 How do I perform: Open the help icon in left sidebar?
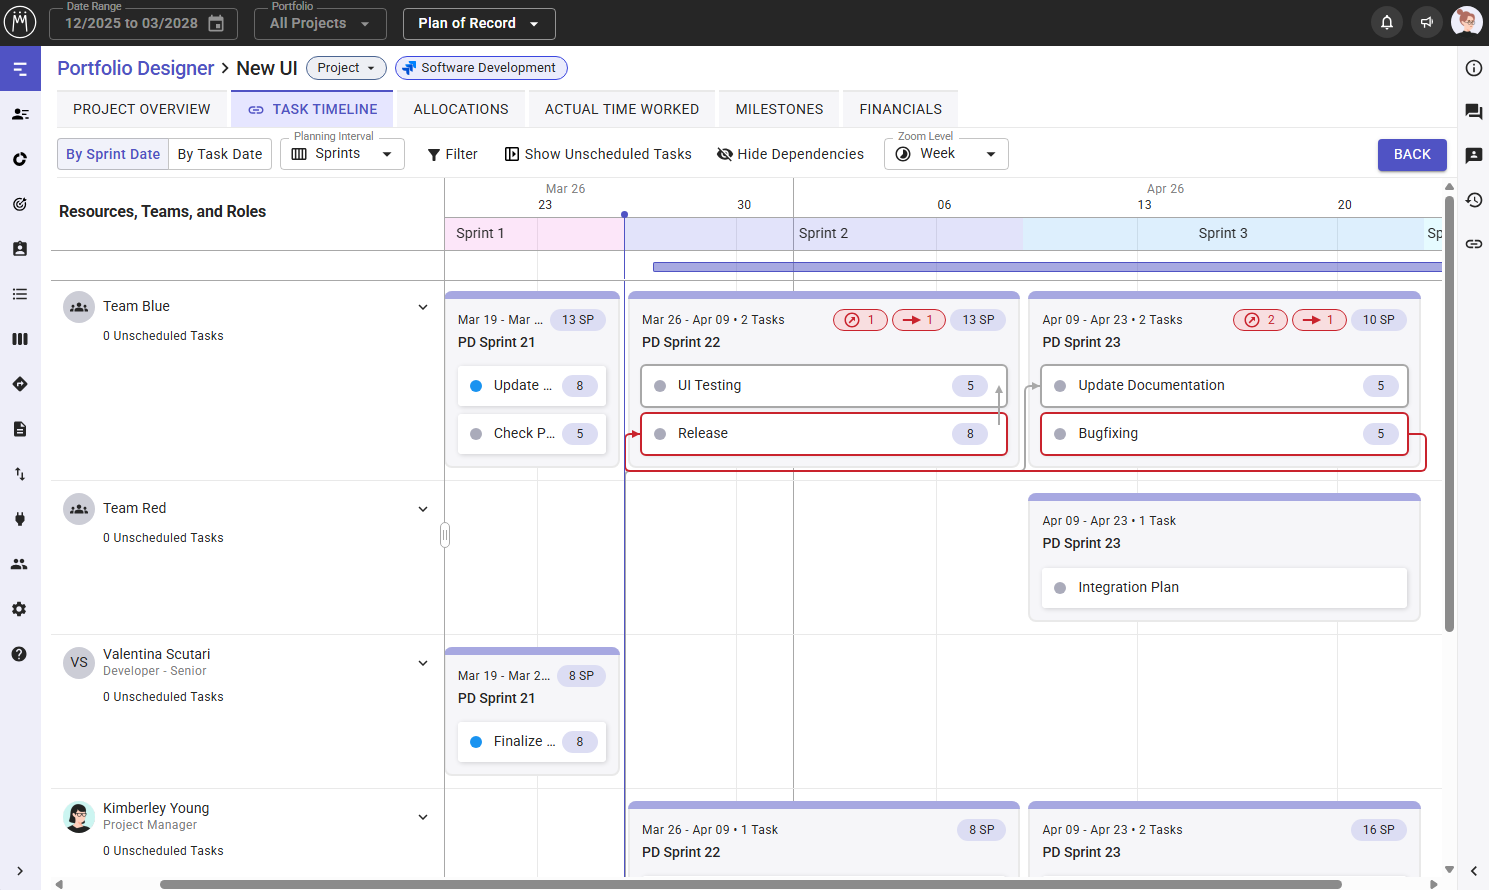click(x=19, y=654)
